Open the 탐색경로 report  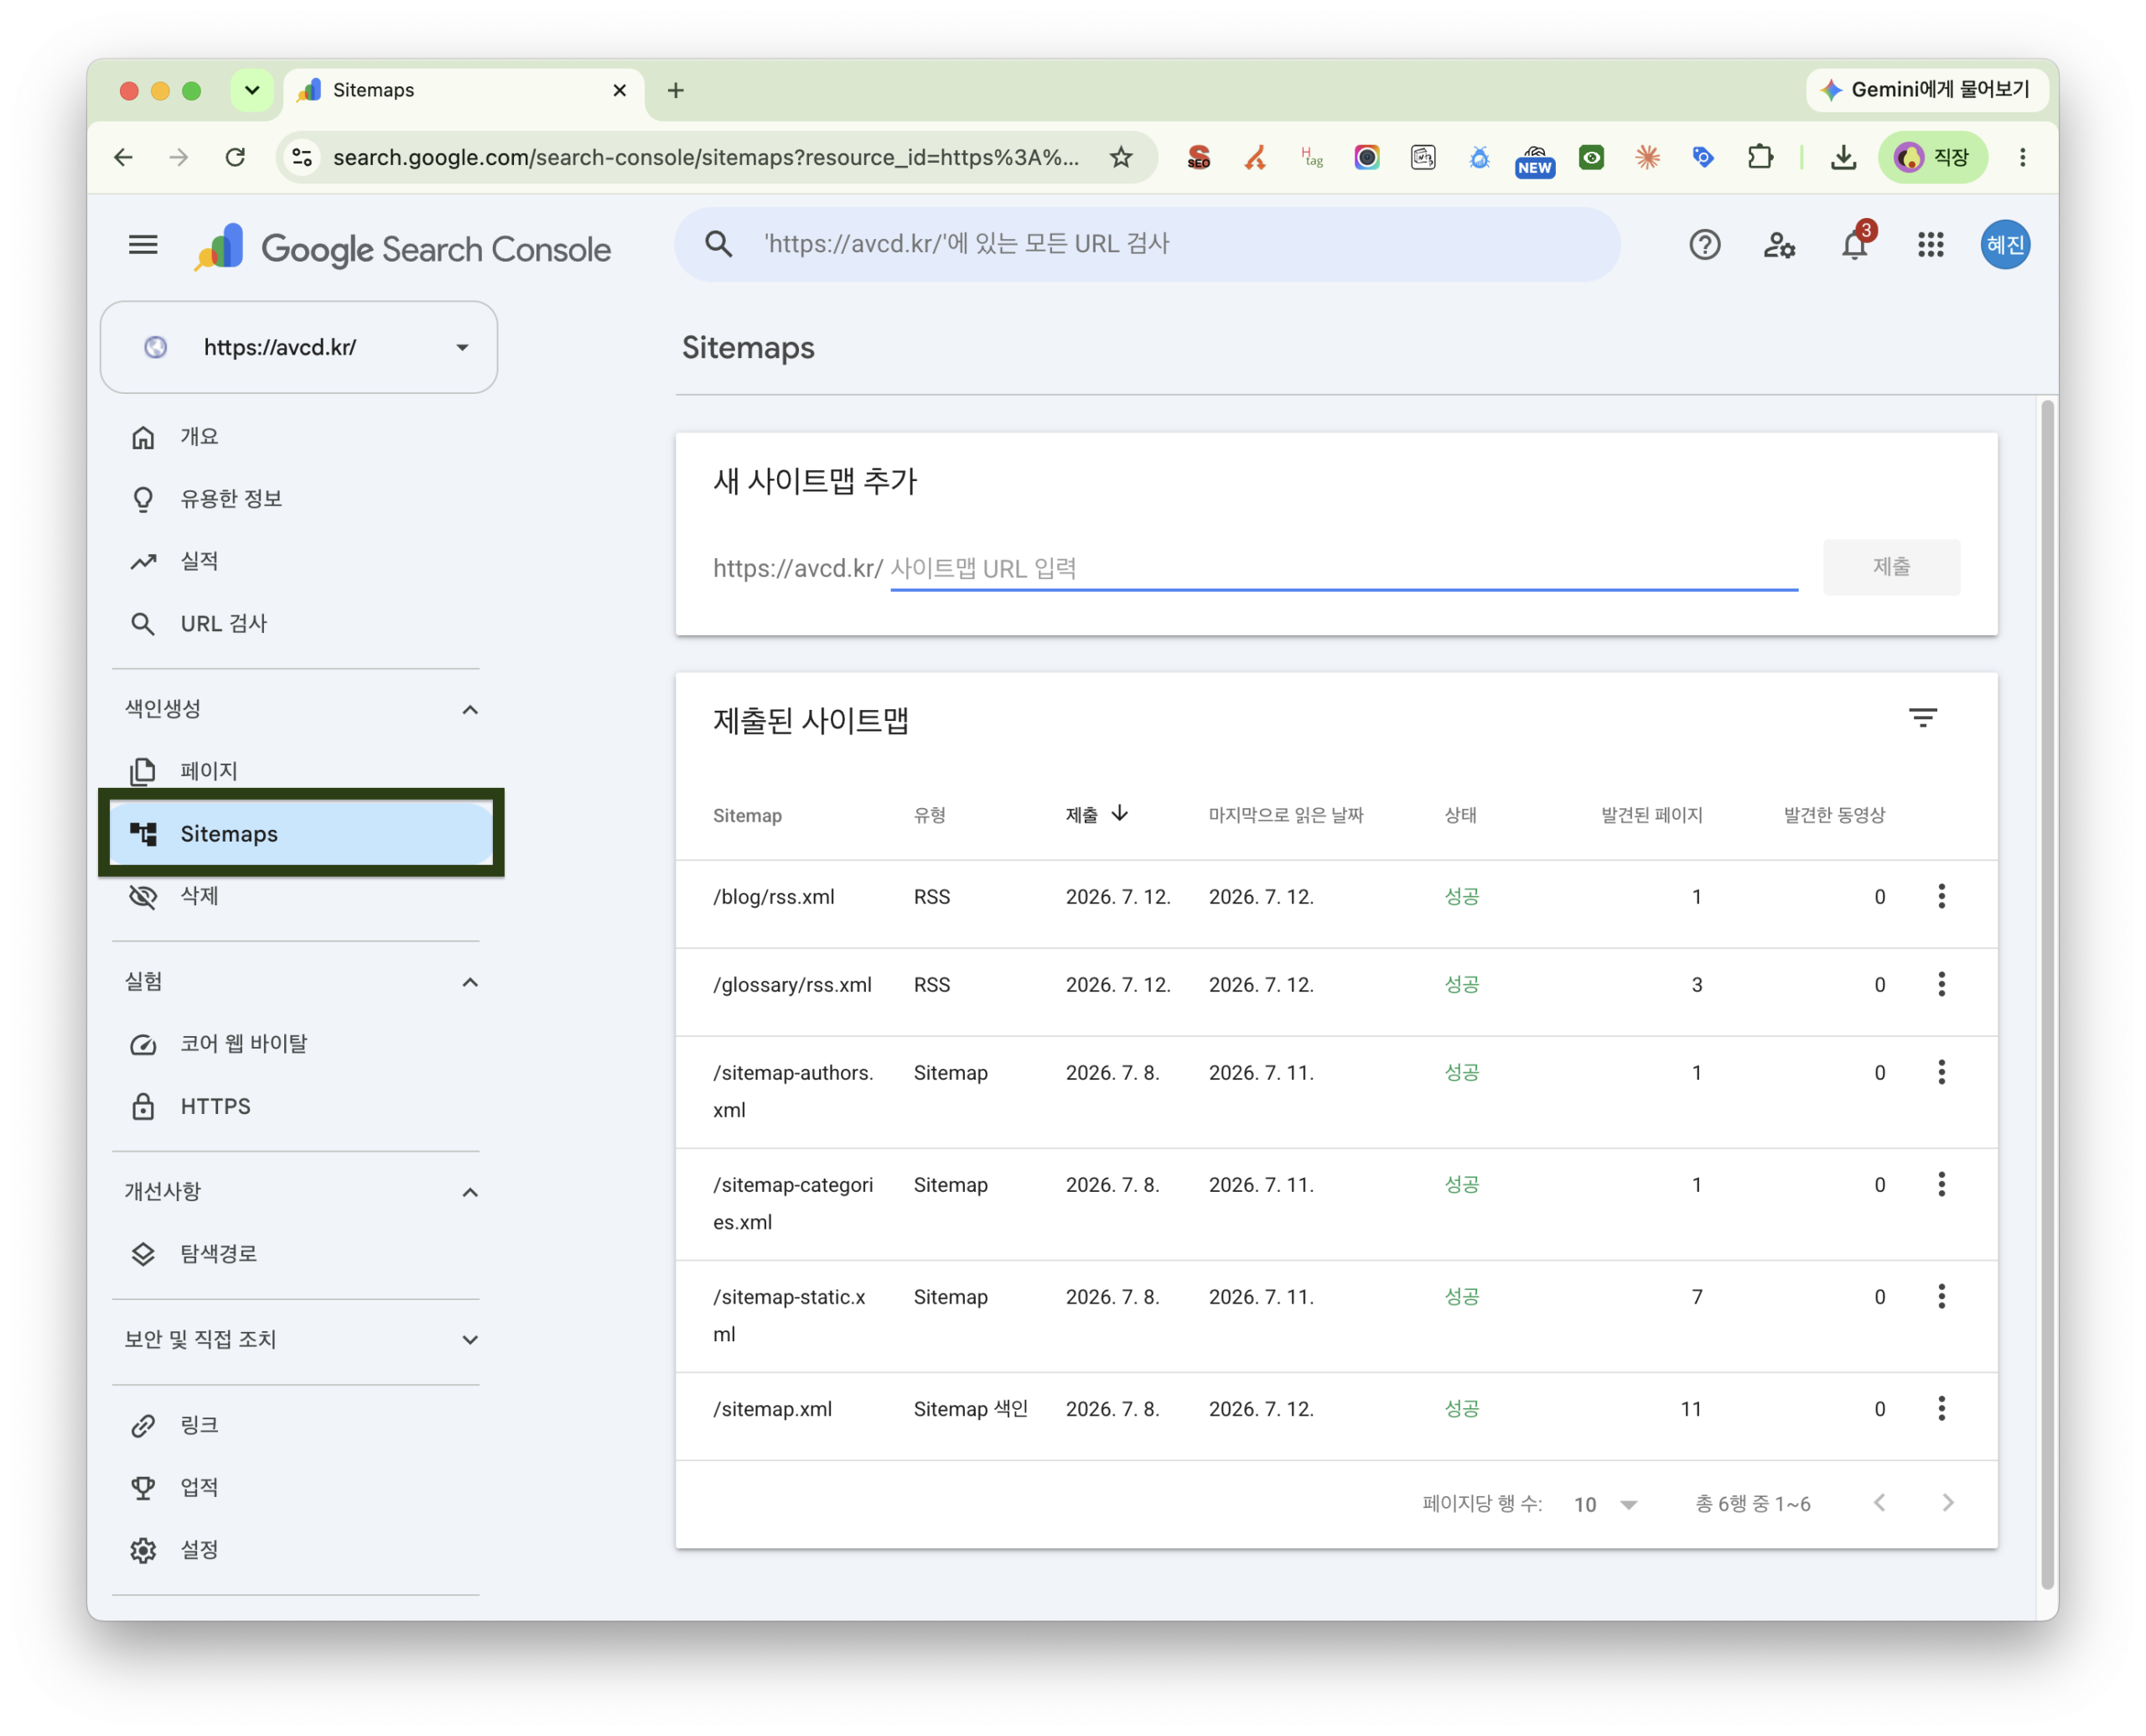point(299,1254)
